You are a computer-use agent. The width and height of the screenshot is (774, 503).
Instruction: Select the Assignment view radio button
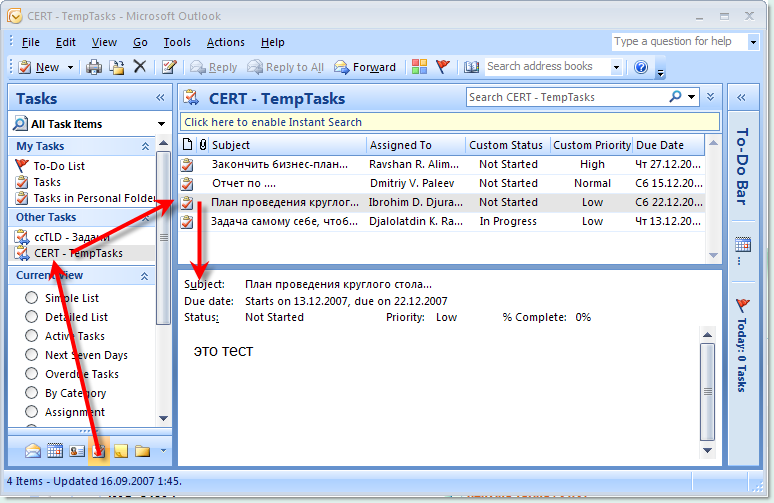coord(32,412)
